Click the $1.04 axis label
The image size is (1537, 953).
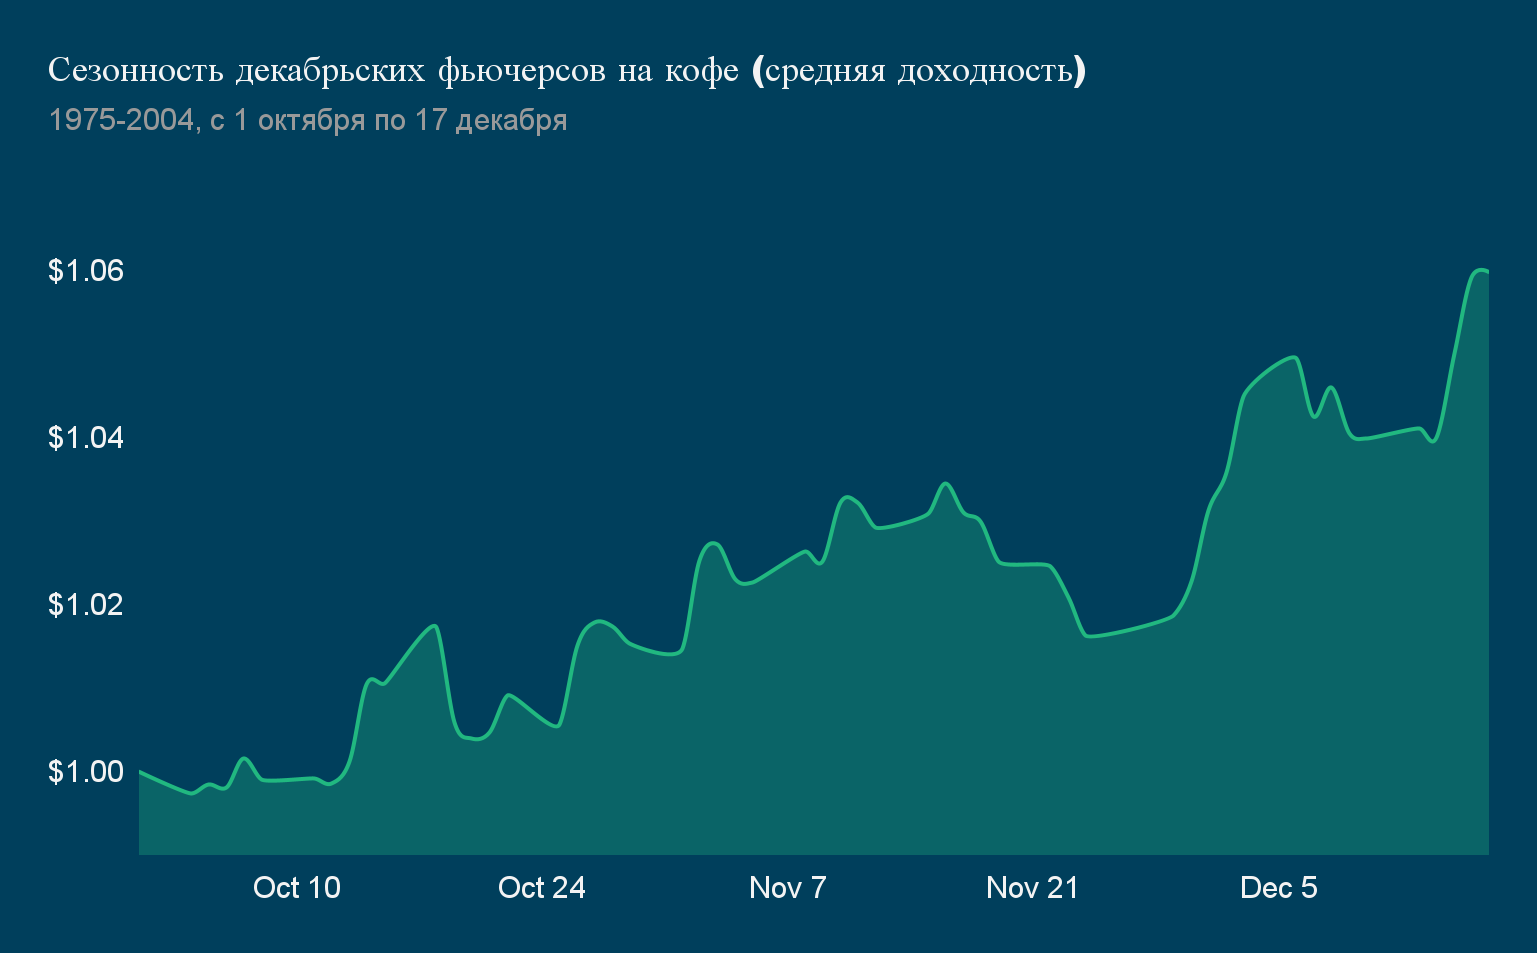tap(86, 437)
